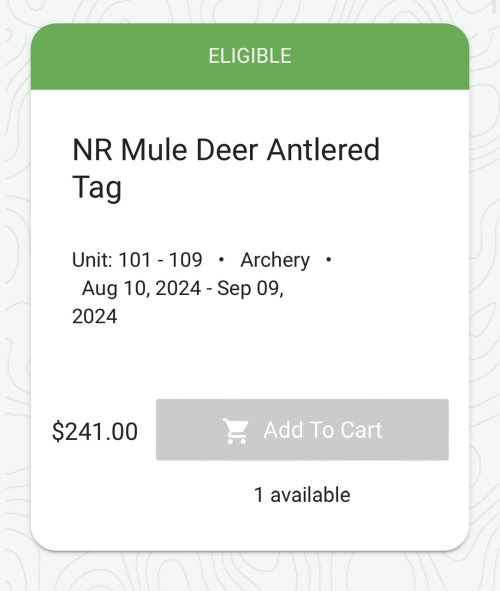Viewport: 500px width, 591px height.
Task: Click the Sep 09 end date text
Action: tap(250, 289)
